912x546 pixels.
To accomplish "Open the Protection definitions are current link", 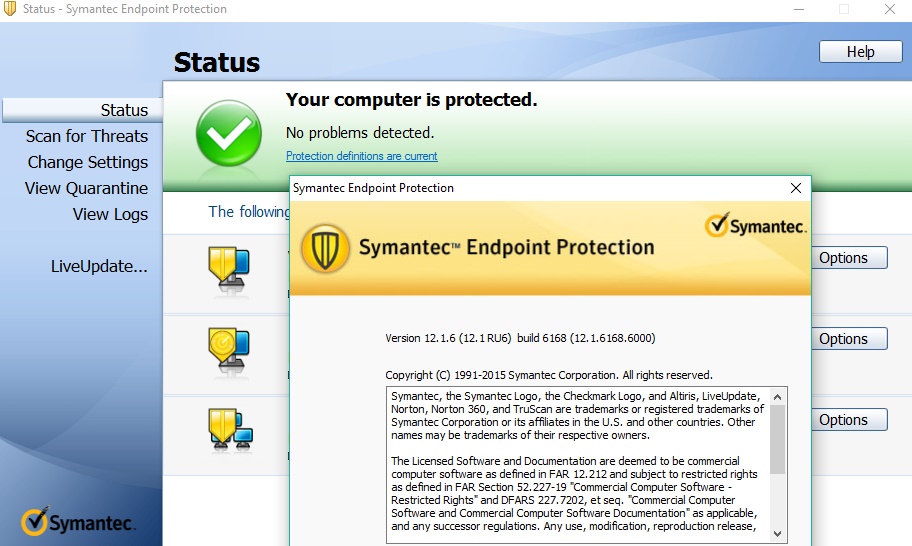I will (x=361, y=156).
